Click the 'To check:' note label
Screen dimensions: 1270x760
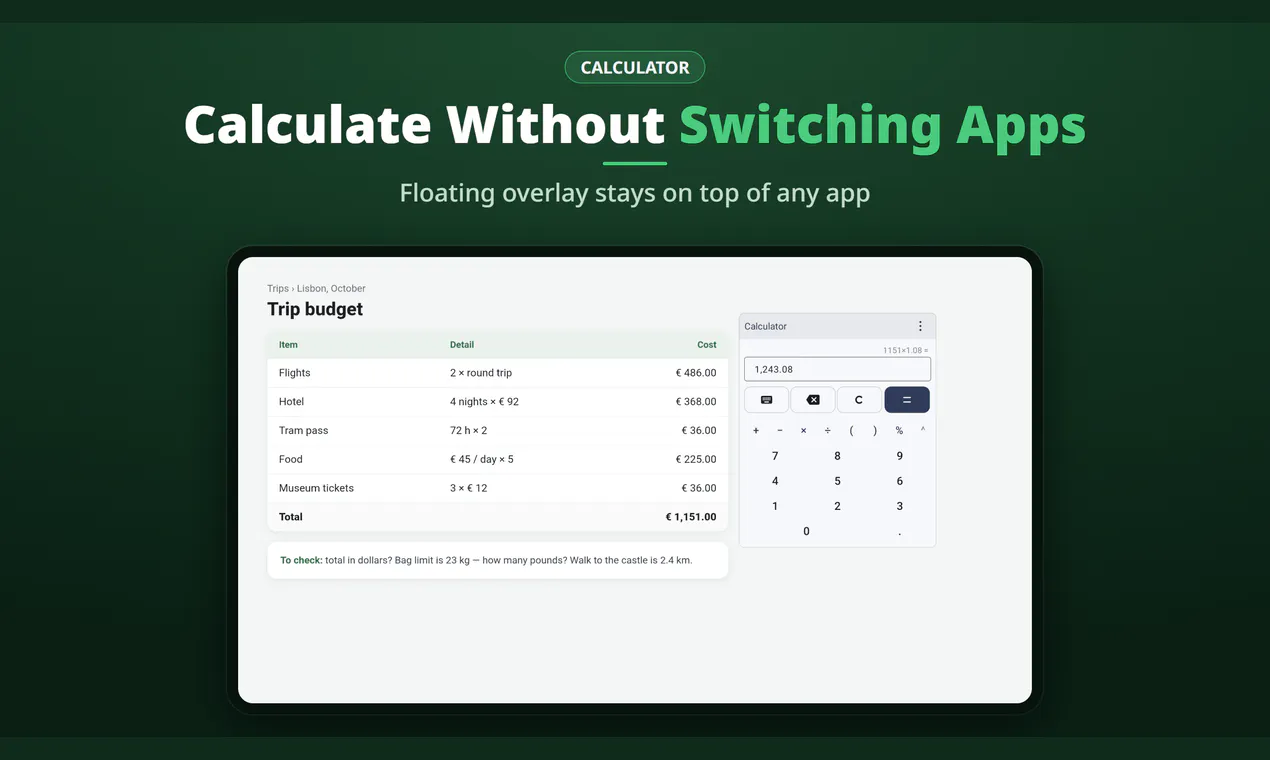(301, 560)
